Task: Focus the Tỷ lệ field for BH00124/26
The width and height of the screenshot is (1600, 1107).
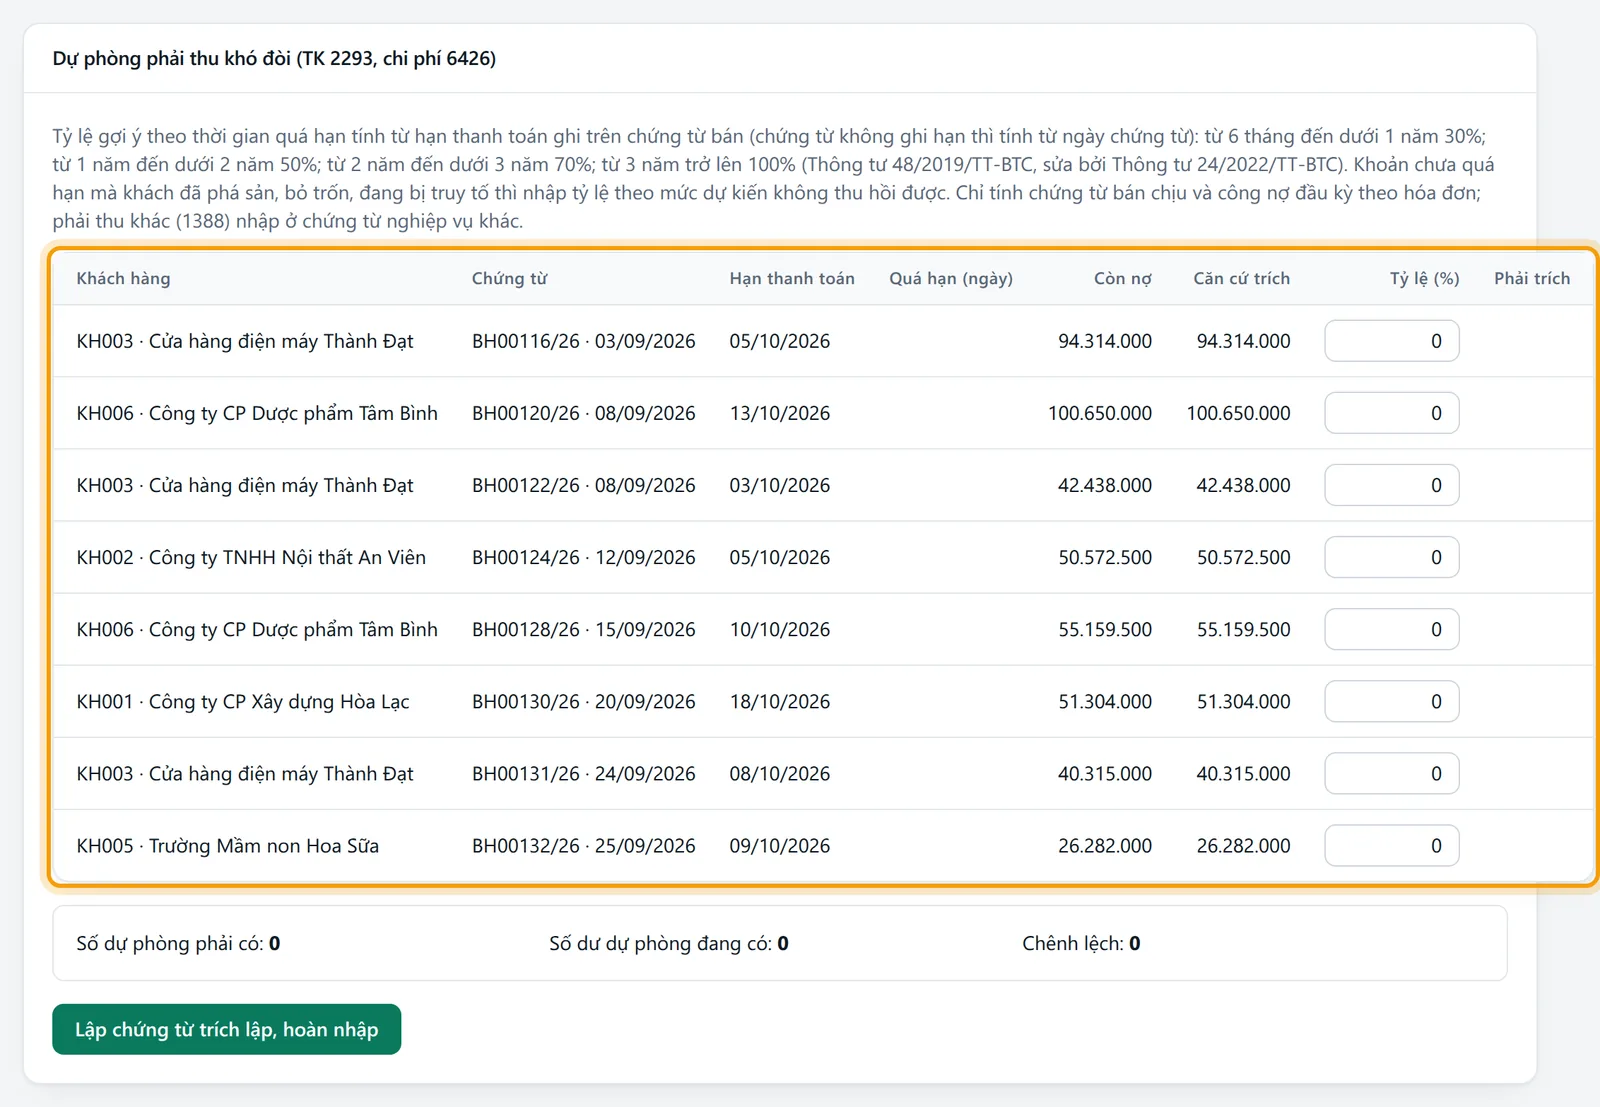Action: point(1391,557)
